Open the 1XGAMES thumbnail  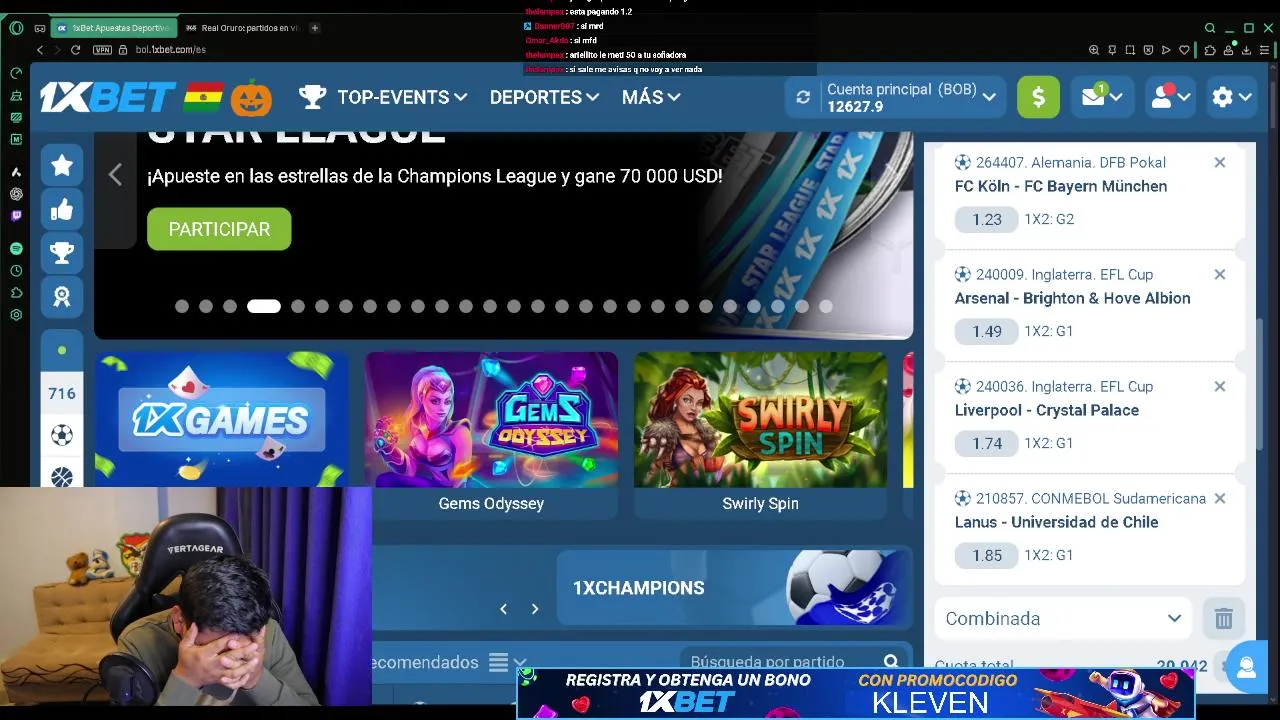pyautogui.click(x=221, y=419)
